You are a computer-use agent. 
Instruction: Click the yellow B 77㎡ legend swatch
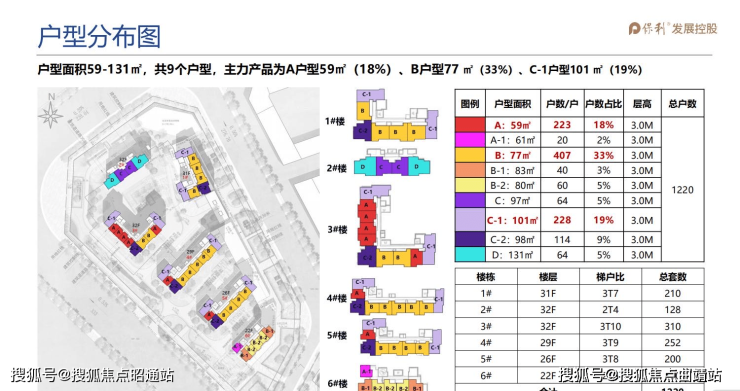tap(470, 155)
